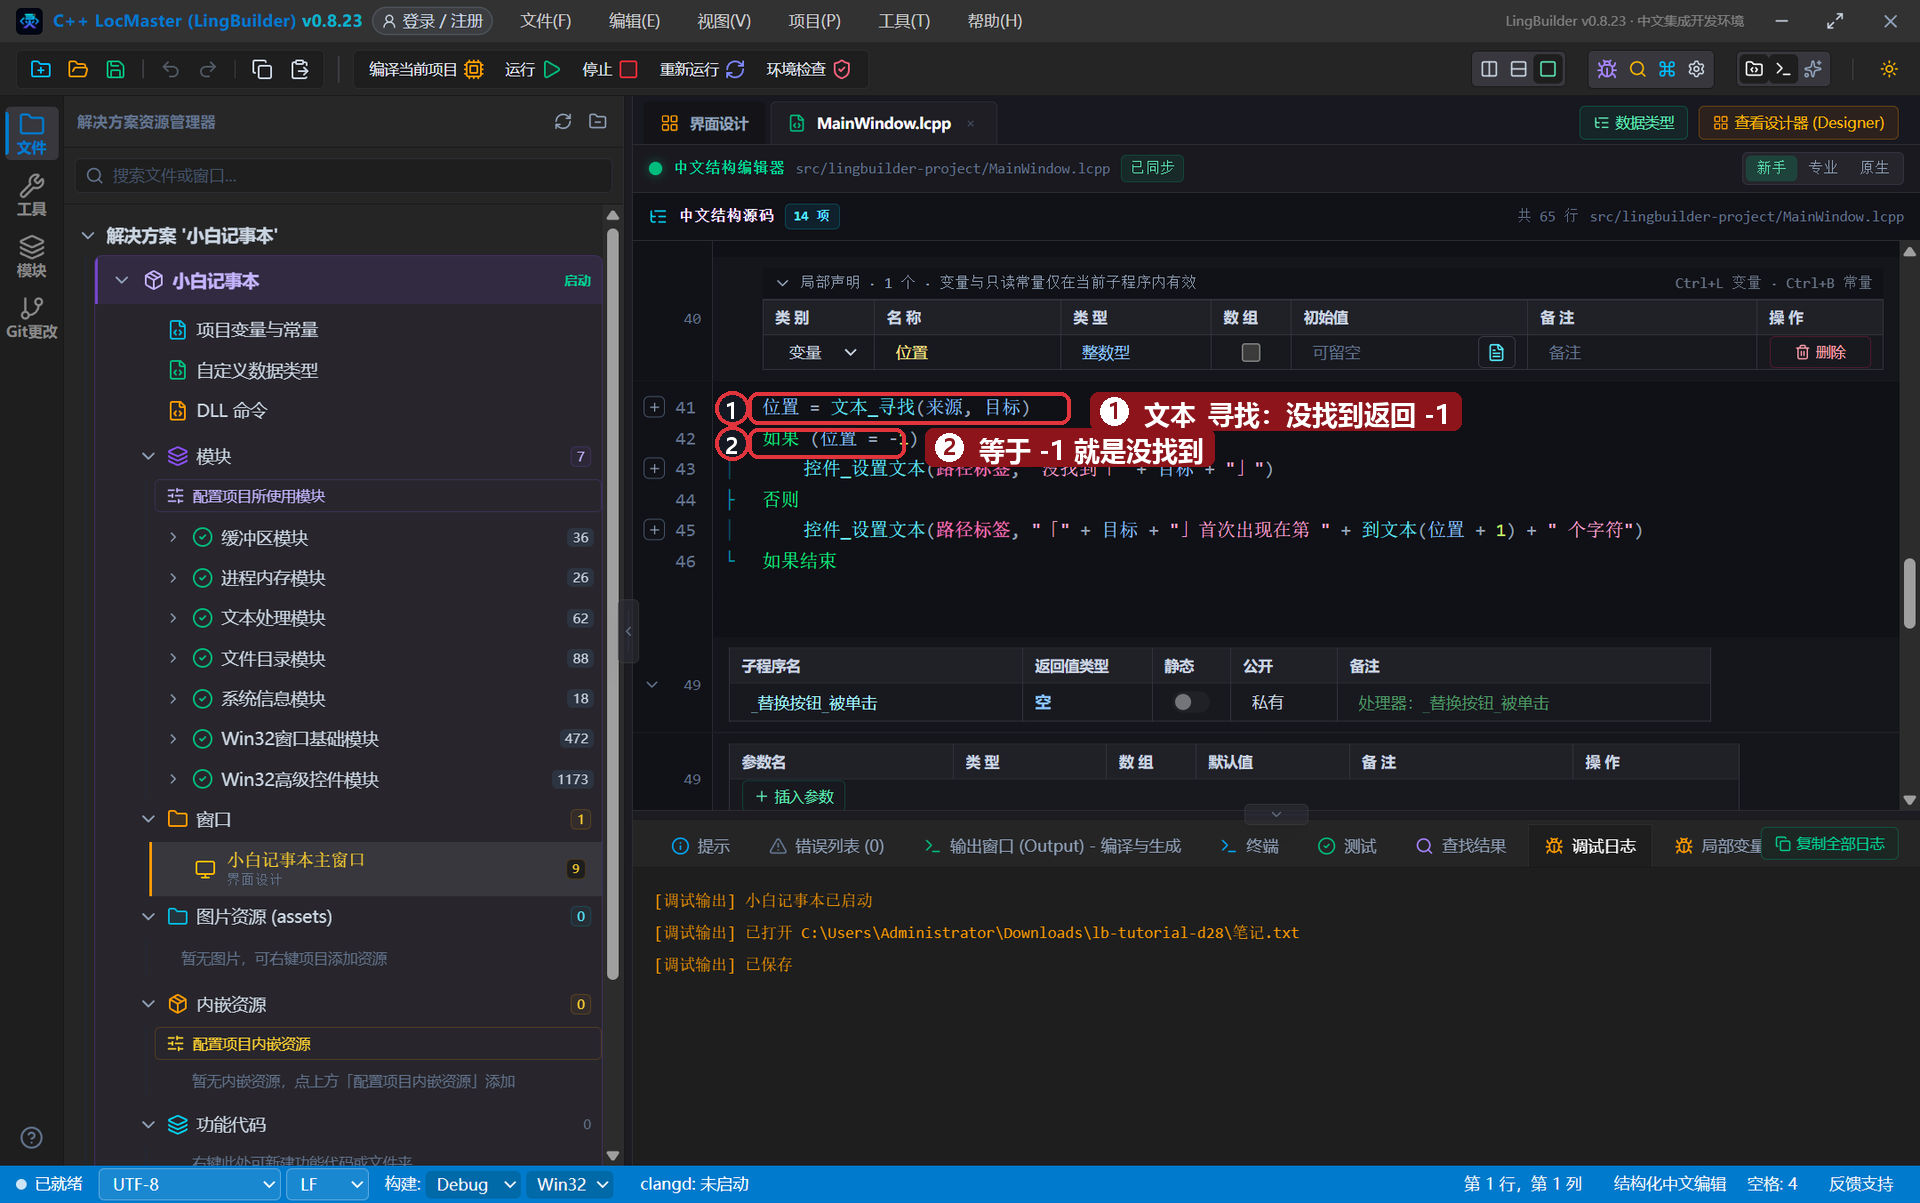Click the debug bug icon in top toolbar

(x=1607, y=69)
